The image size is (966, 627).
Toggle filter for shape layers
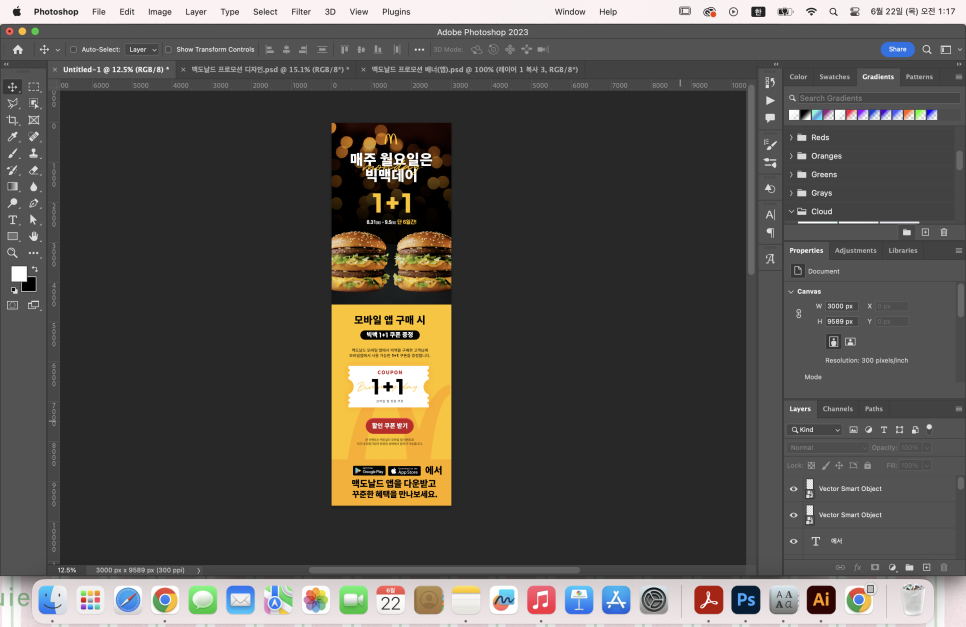point(899,430)
